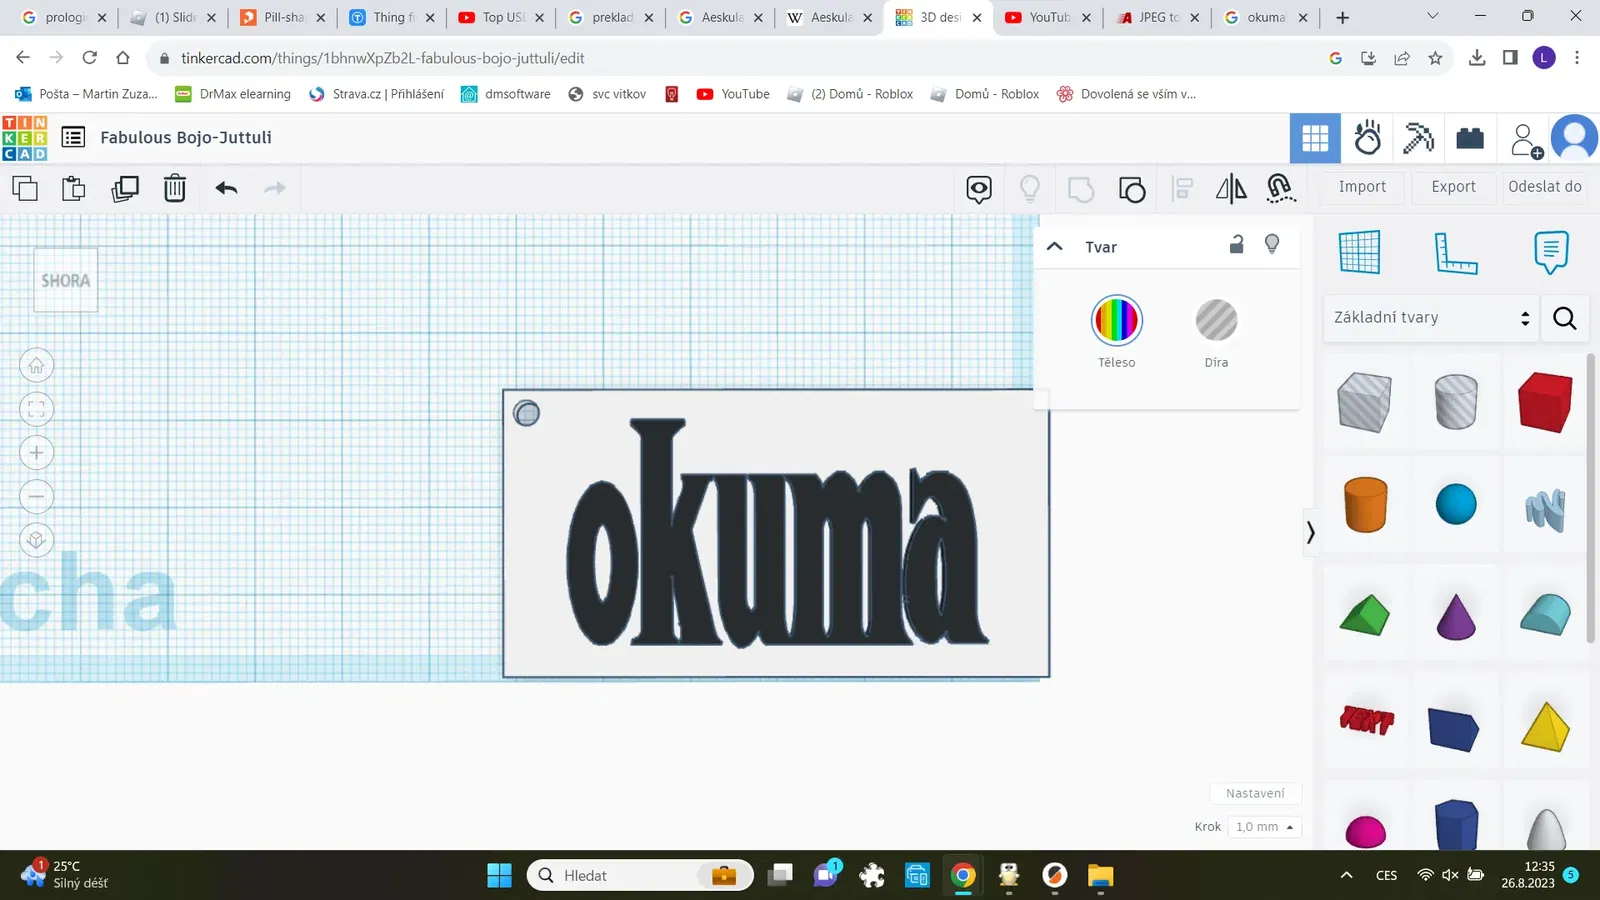
Task: Reset to home view
Action: click(x=37, y=366)
